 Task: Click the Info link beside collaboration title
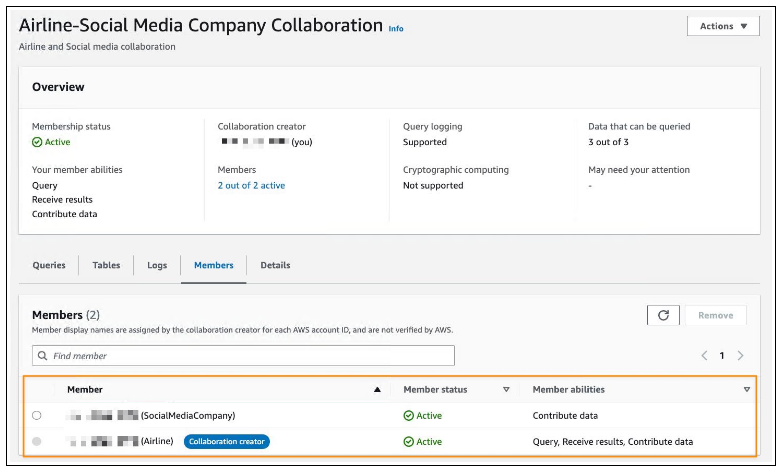(x=396, y=29)
